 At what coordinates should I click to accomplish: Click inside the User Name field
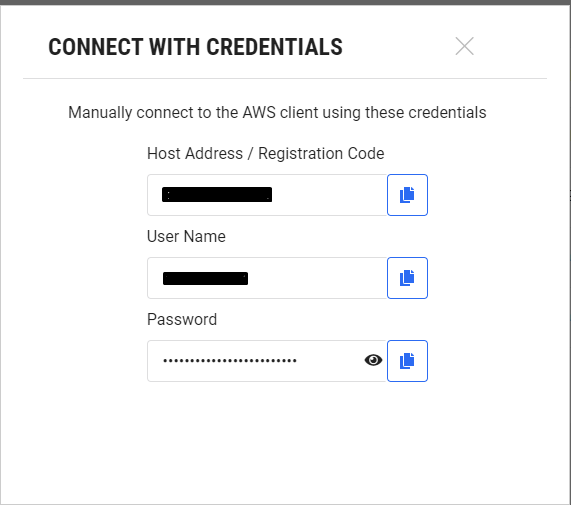267,278
